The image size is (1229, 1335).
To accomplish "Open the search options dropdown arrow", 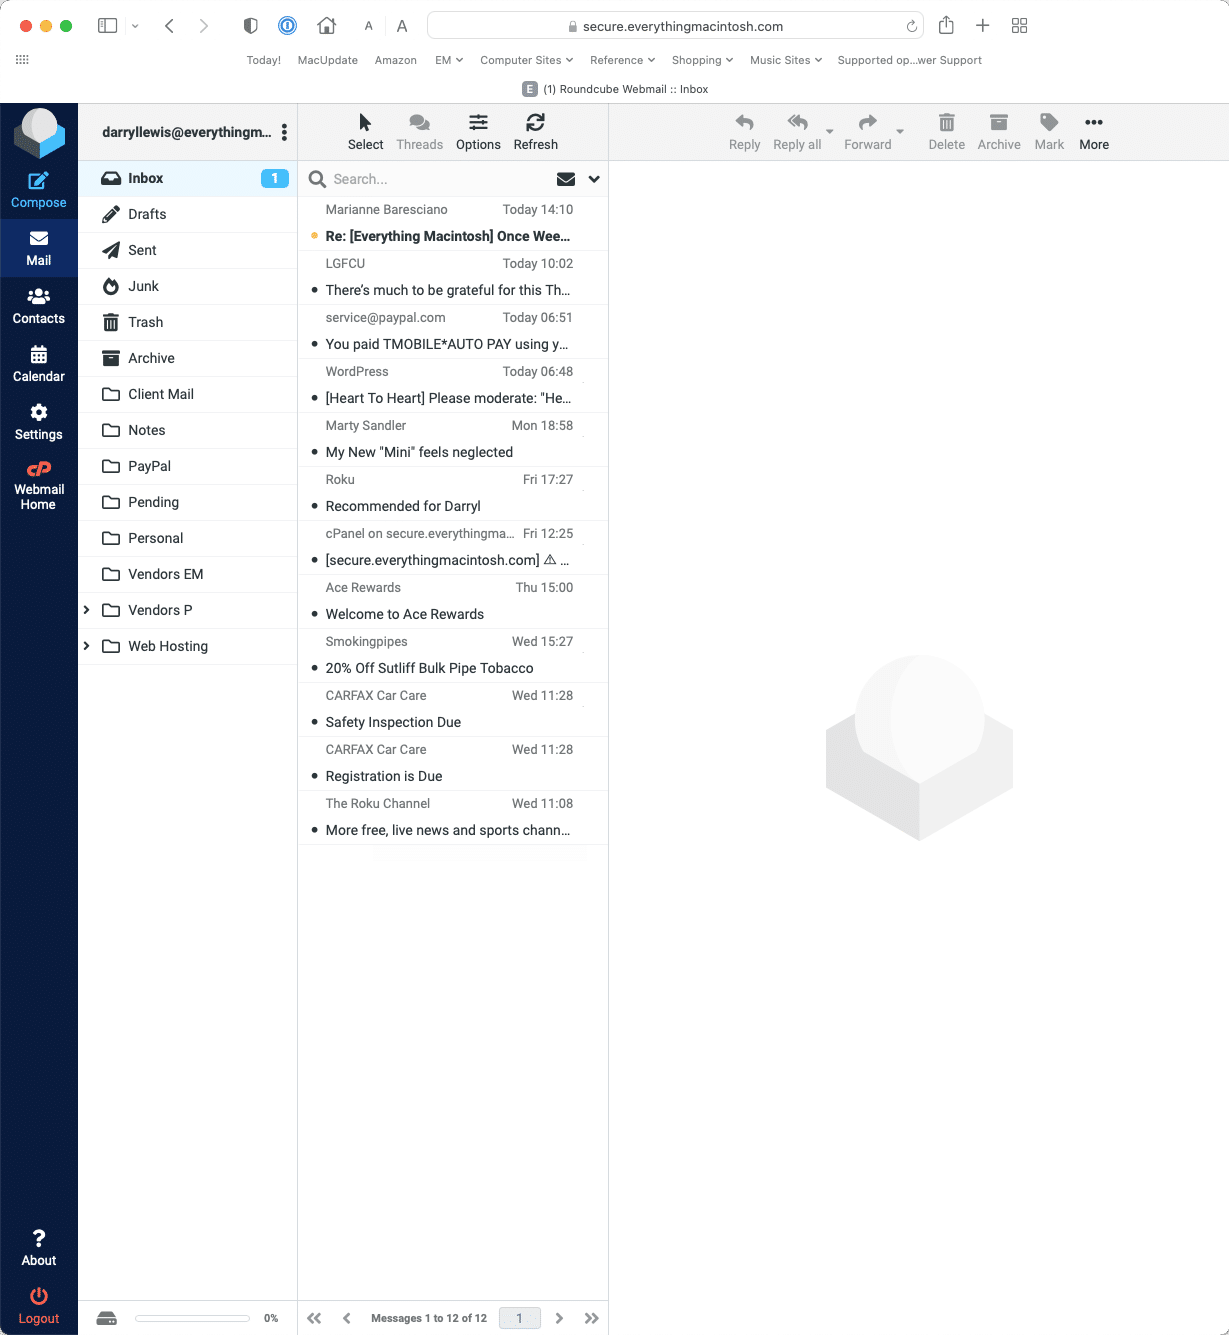I will point(594,179).
